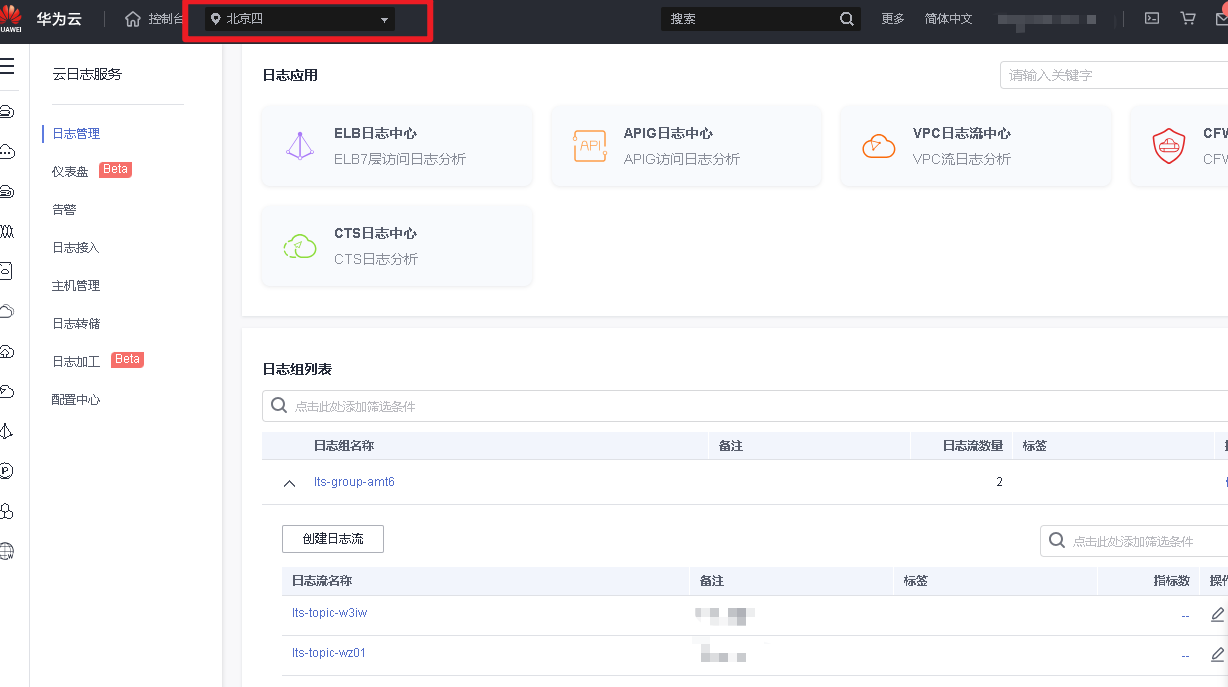Screen dimensions: 1228x687
Task: Click the Huawei Cloud logo
Action: point(12,19)
